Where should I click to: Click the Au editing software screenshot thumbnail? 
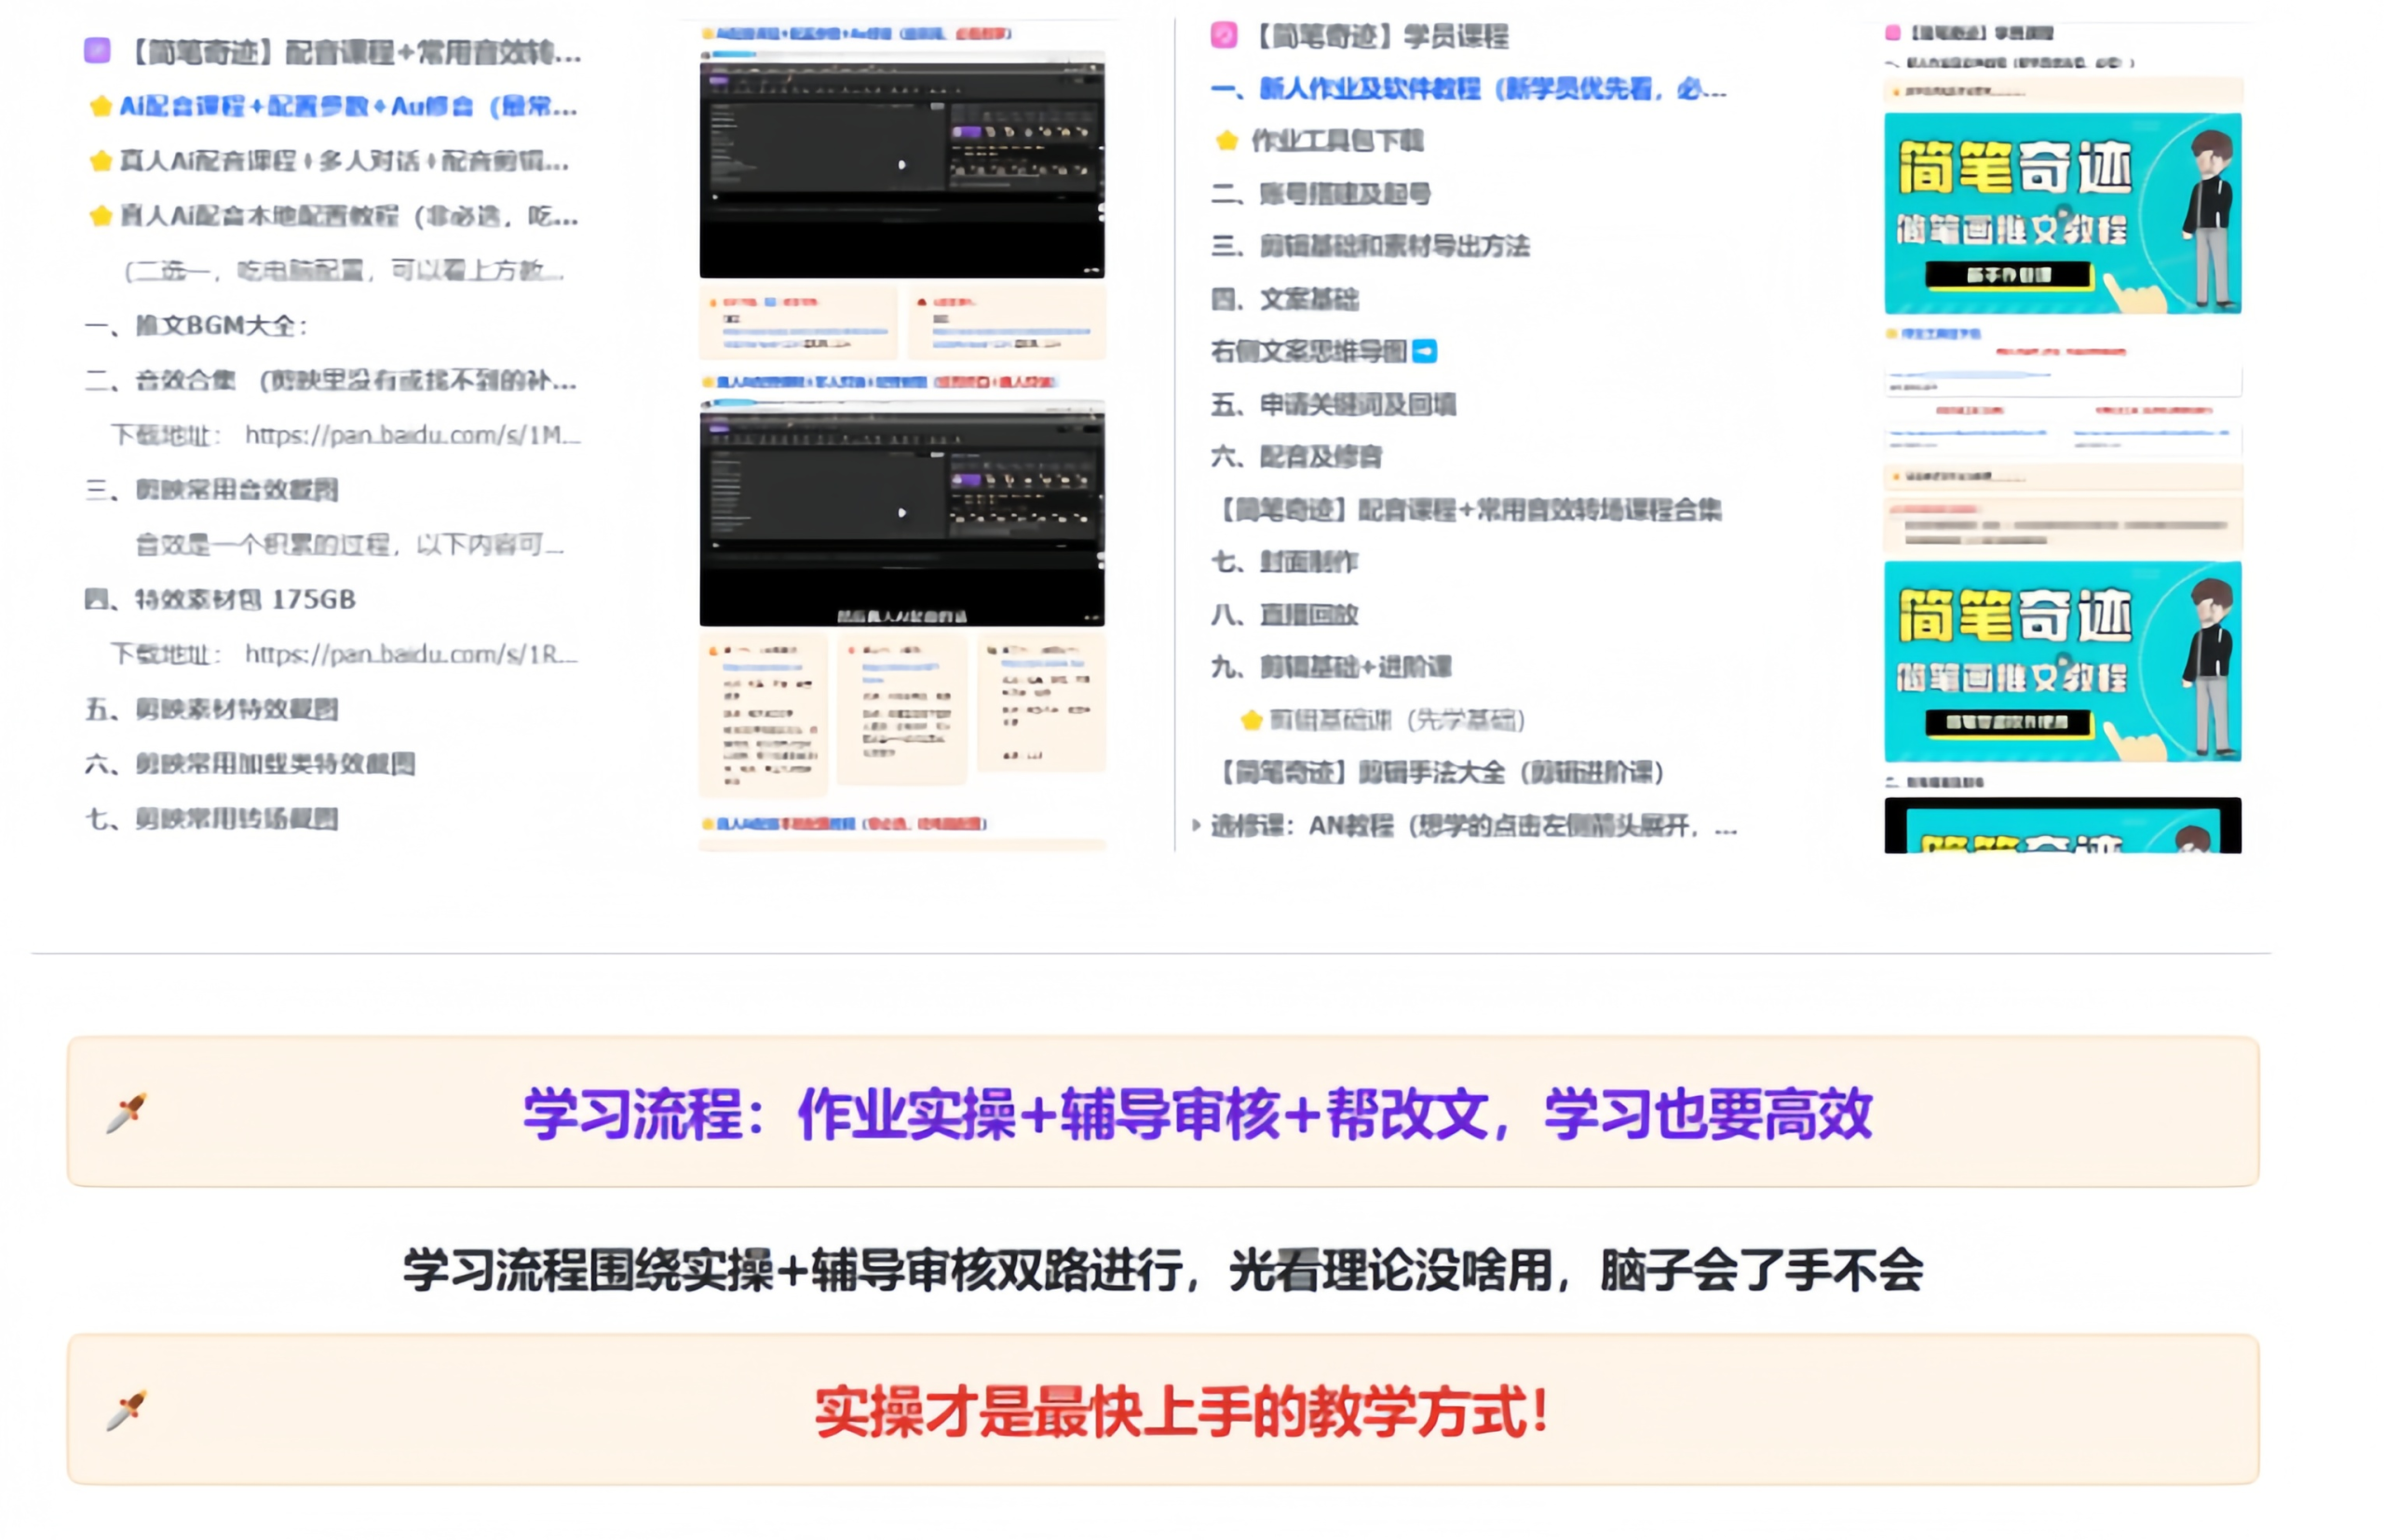pos(903,165)
